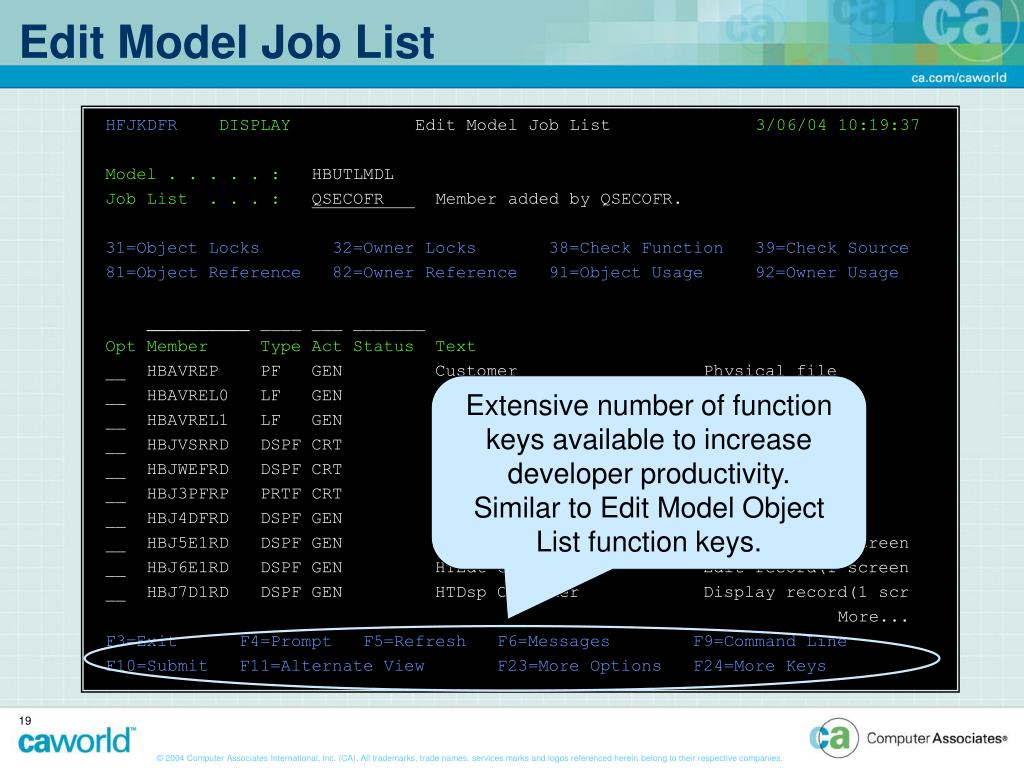The width and height of the screenshot is (1024, 768).
Task: Click member name HBJ4DFRD
Action: tap(187, 519)
